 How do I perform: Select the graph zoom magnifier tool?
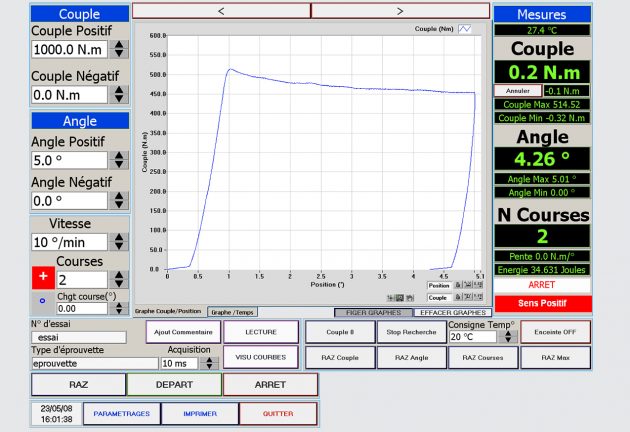pyautogui.click(x=399, y=298)
